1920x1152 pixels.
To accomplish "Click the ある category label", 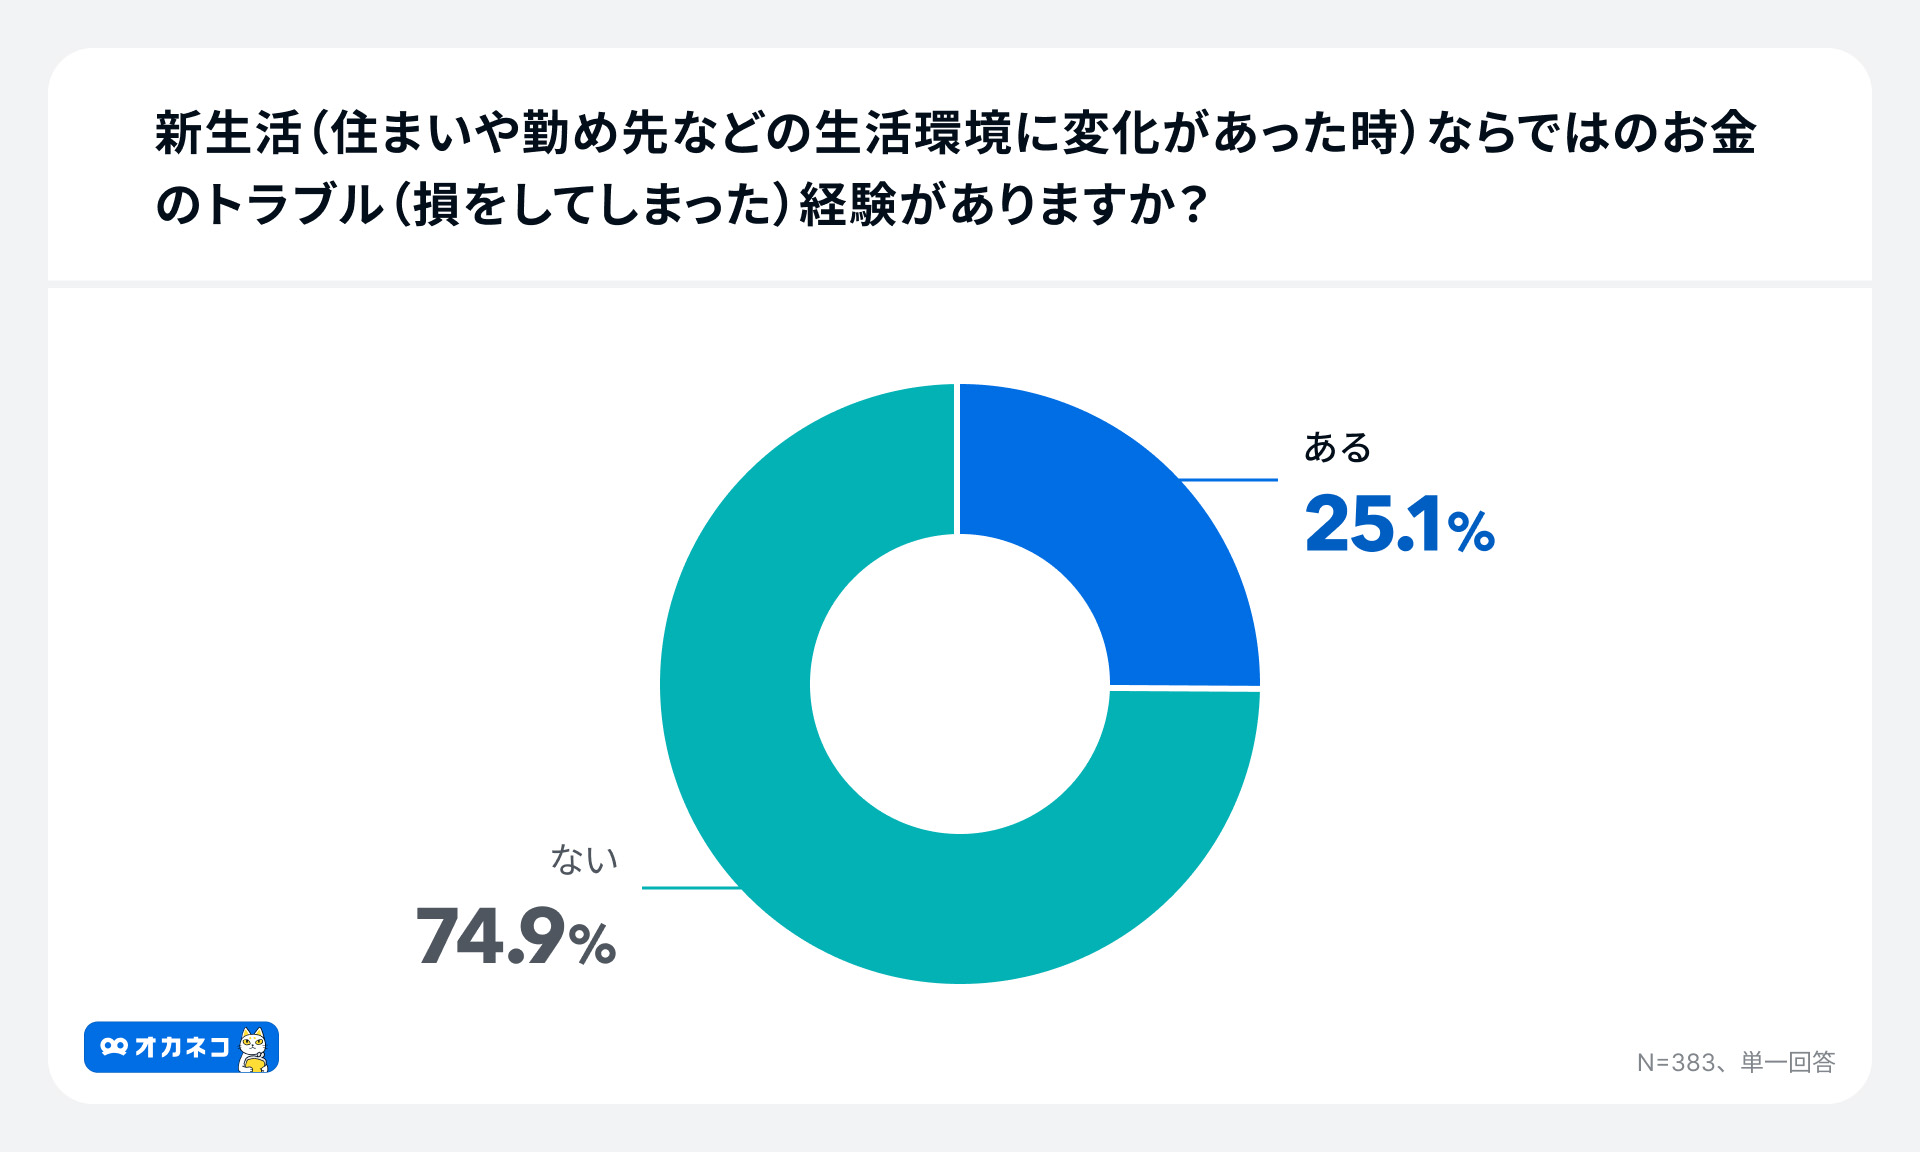I will click(1337, 447).
